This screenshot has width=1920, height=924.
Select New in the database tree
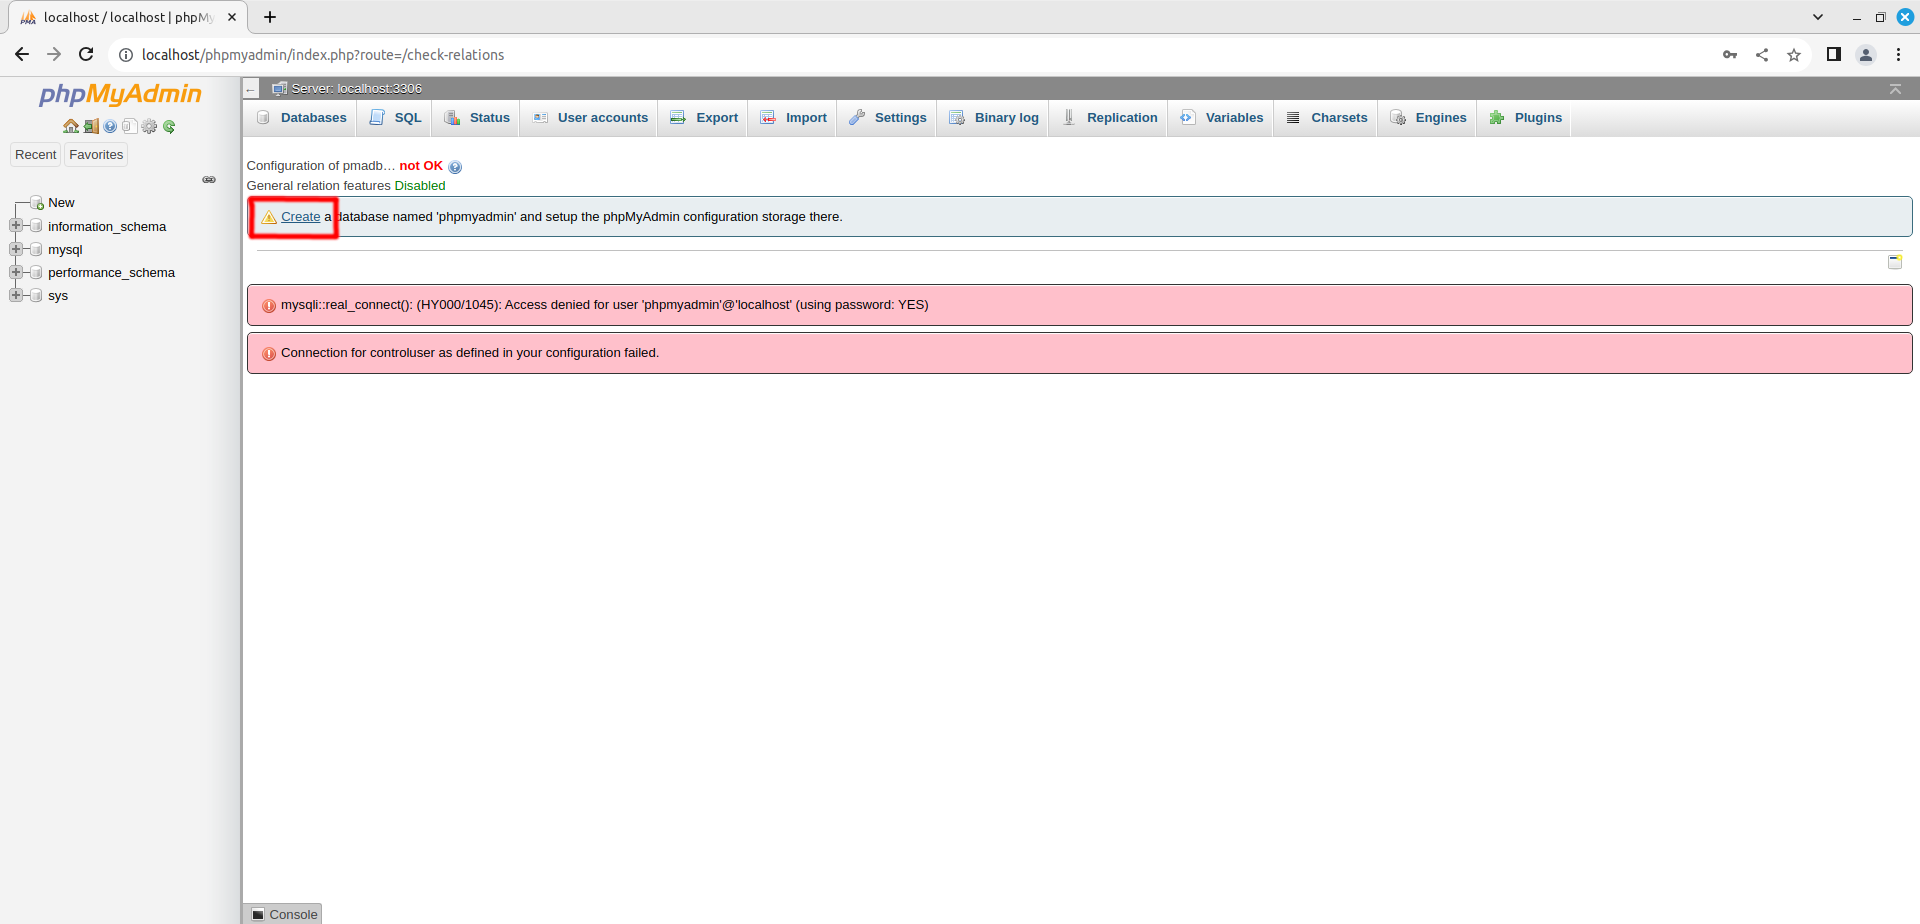tap(61, 203)
